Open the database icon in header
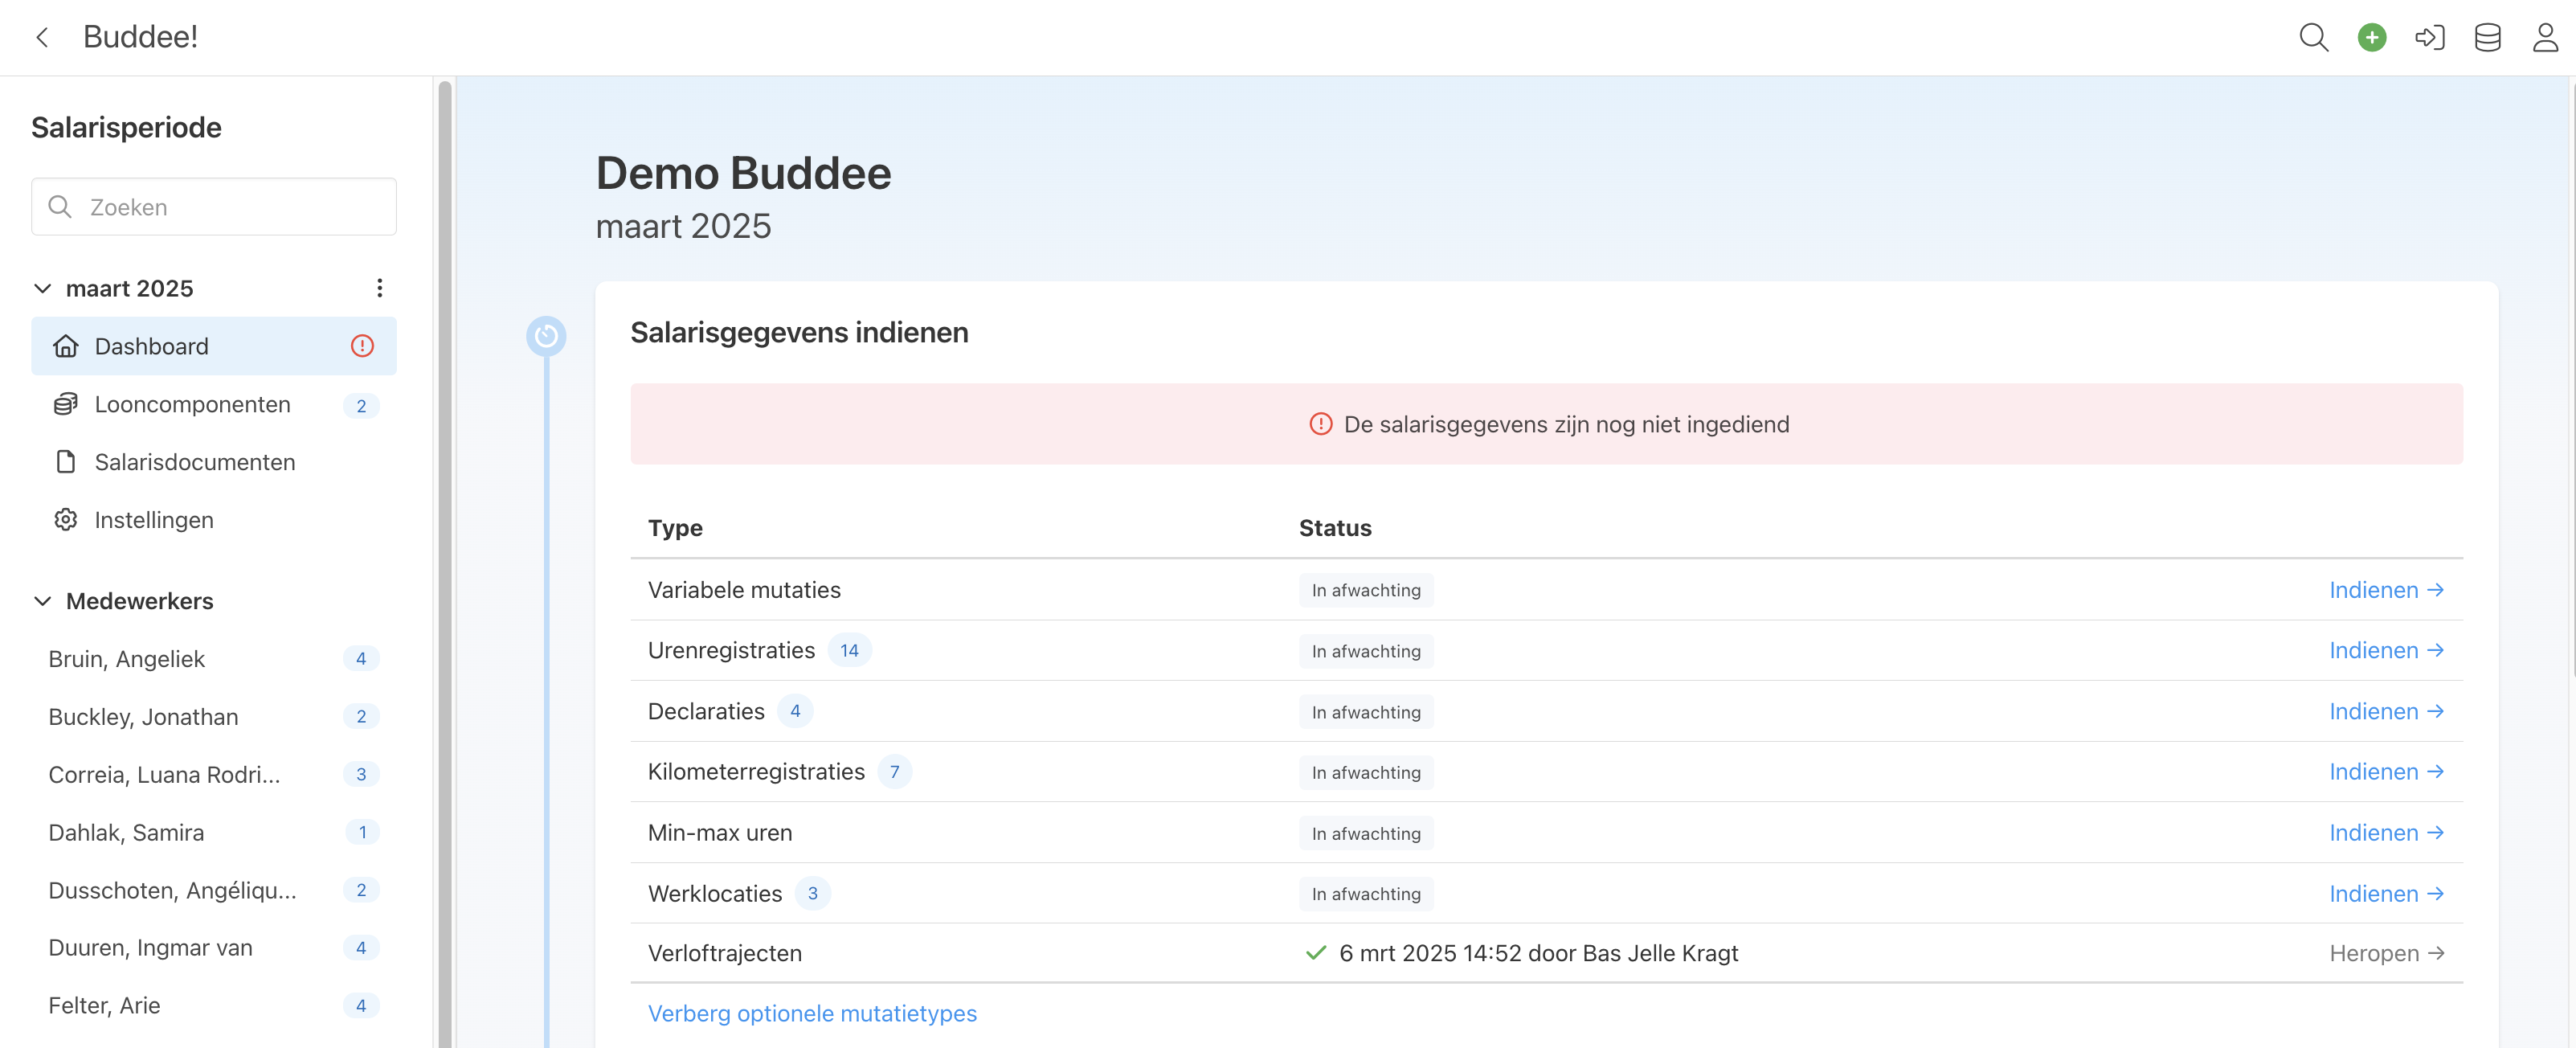The width and height of the screenshot is (2576, 1048). click(2487, 38)
